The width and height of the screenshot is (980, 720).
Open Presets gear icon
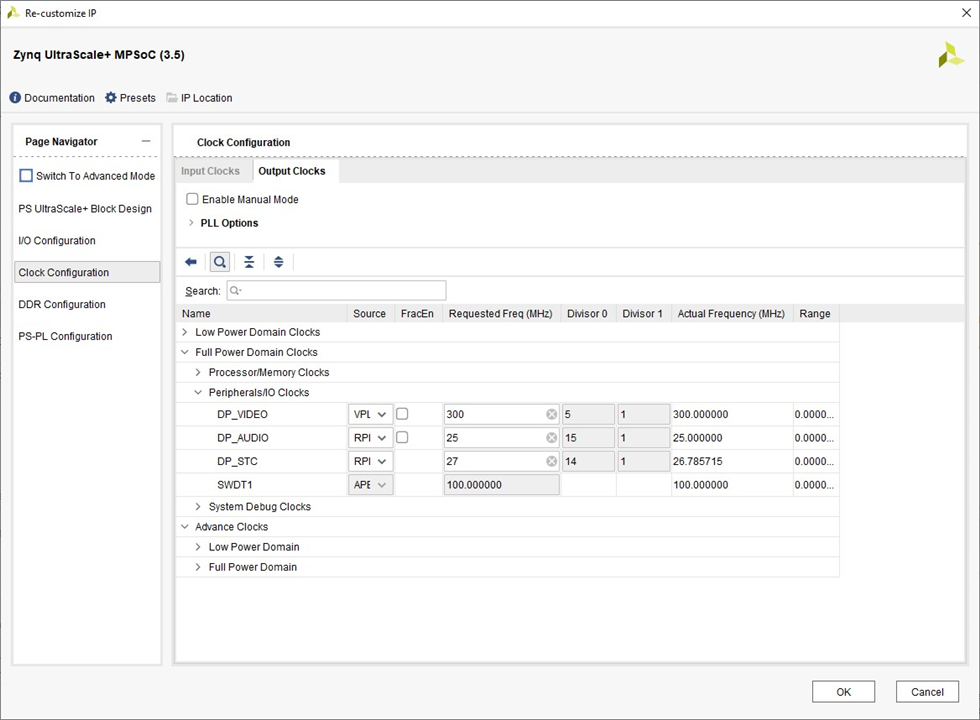point(111,98)
